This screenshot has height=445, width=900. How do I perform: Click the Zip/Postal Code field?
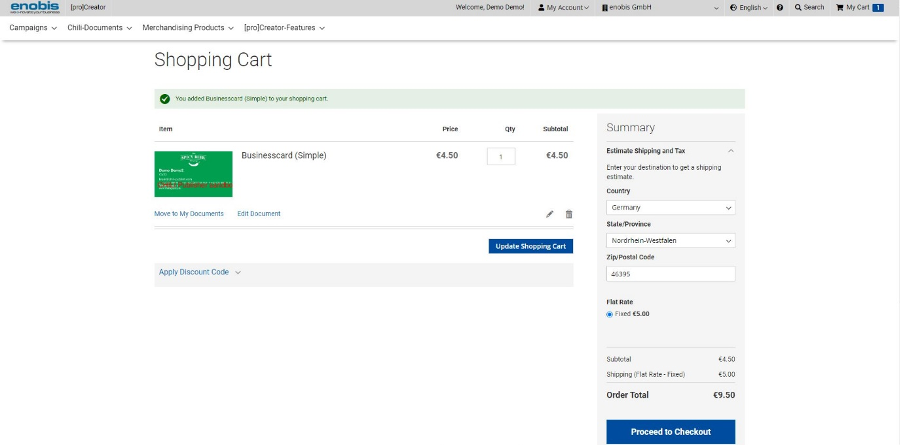[670, 274]
